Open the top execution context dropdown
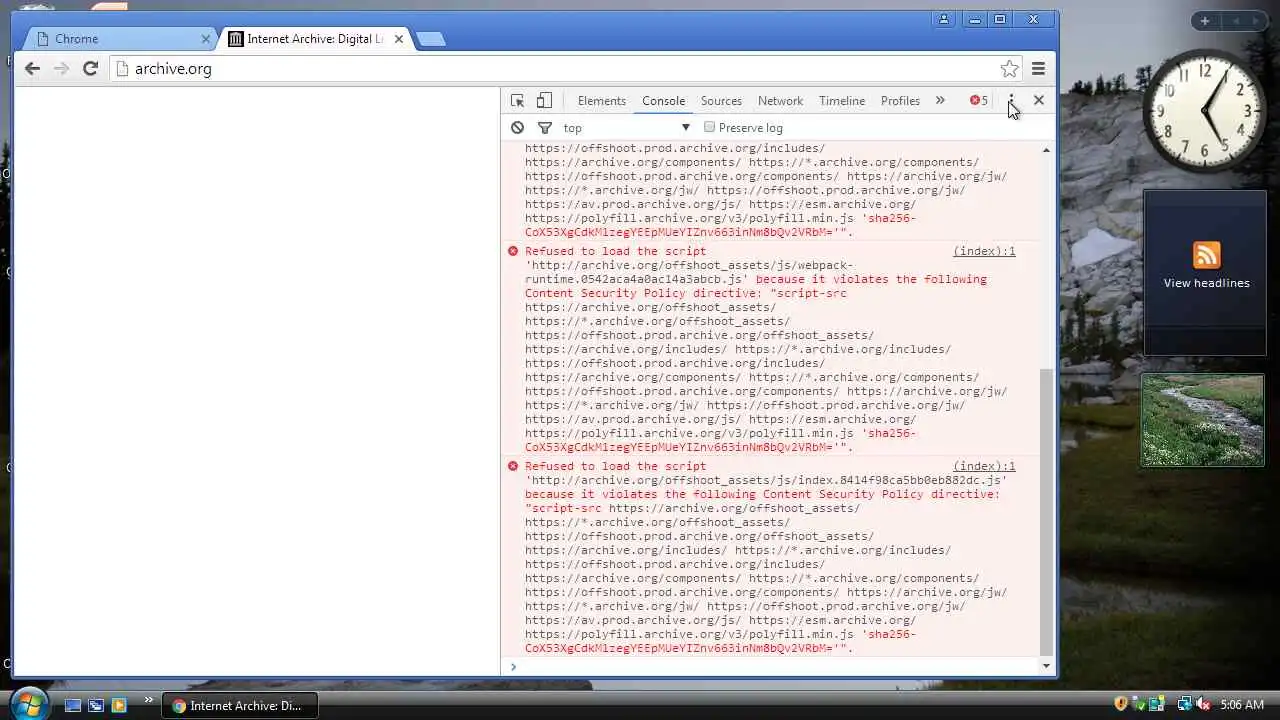 click(627, 127)
